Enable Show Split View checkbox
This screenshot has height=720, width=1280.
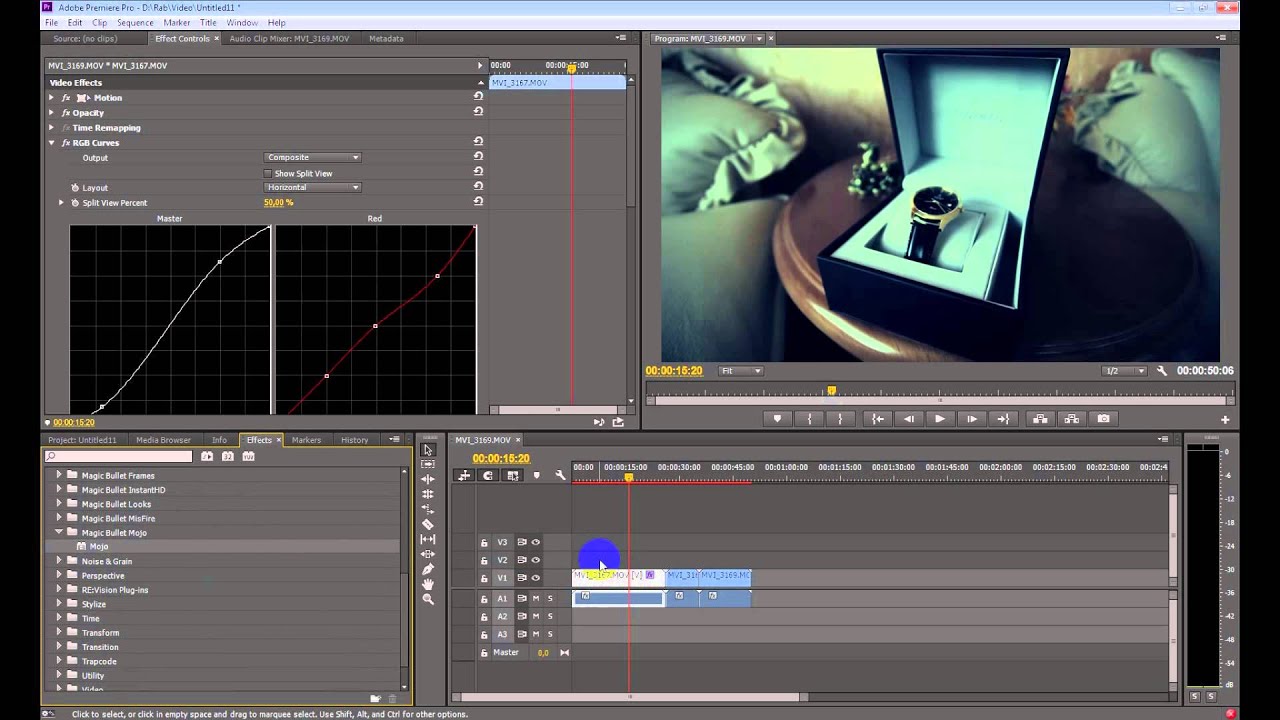pyautogui.click(x=267, y=173)
